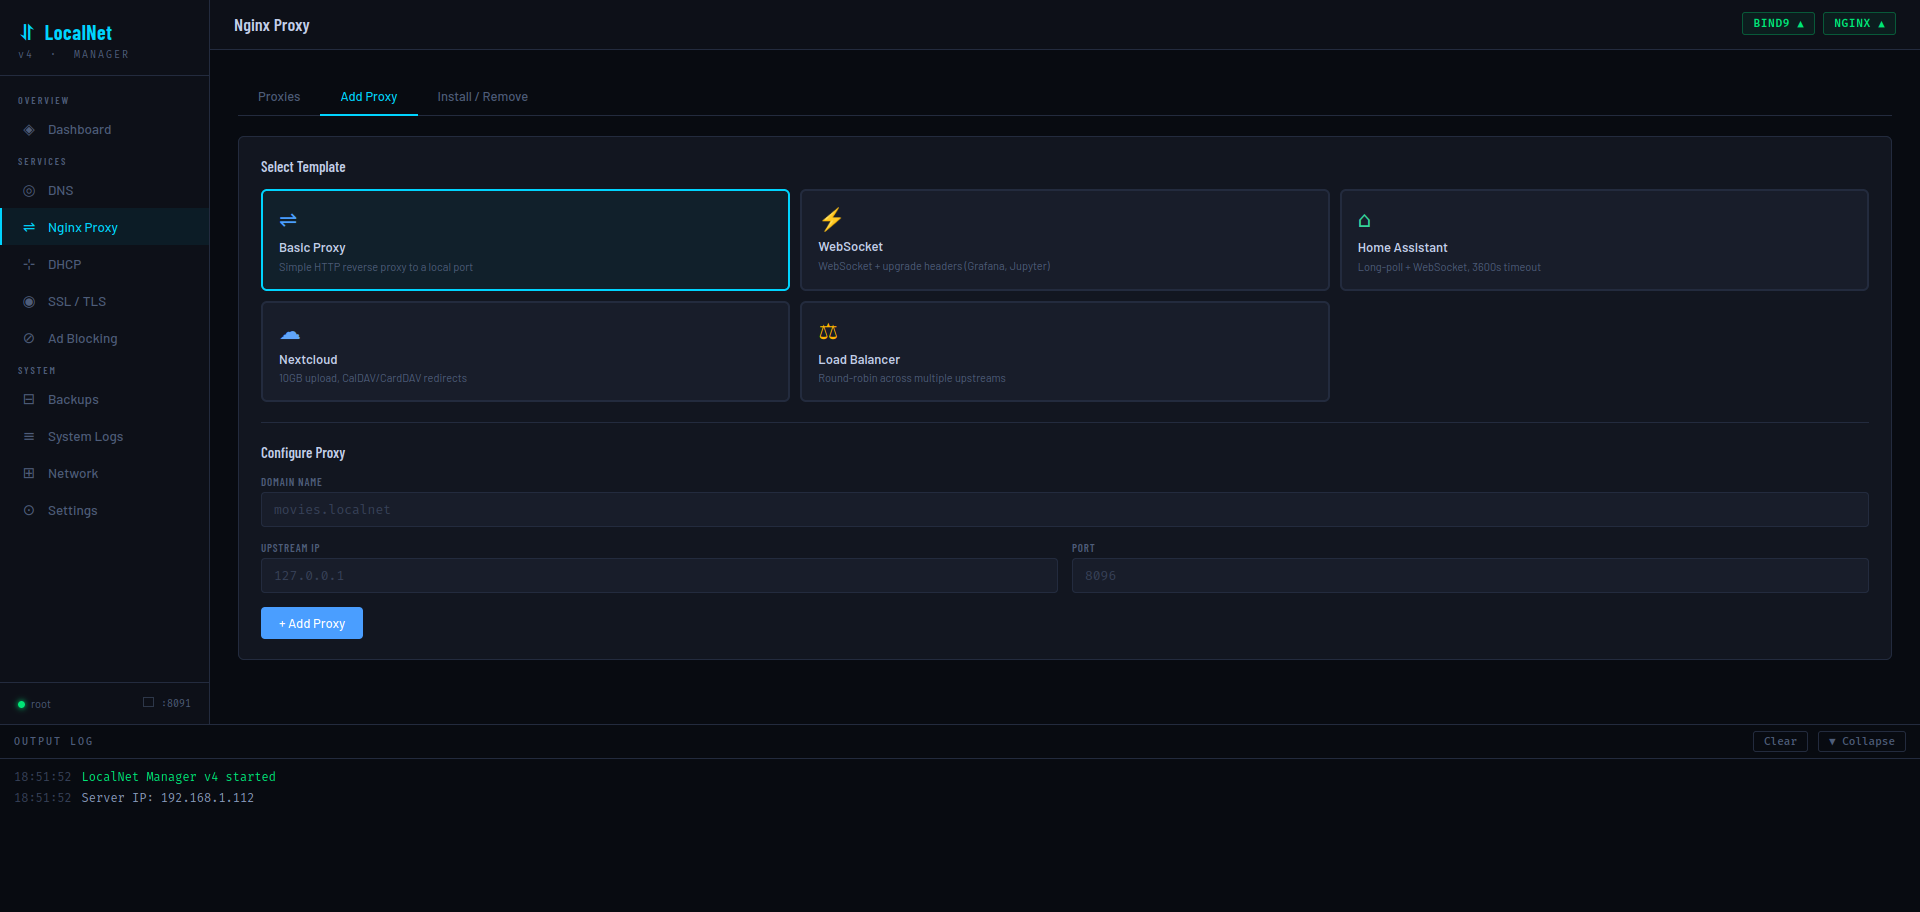Select the Nextcloud template description text
Screen dimensions: 1920x912
point(373,379)
